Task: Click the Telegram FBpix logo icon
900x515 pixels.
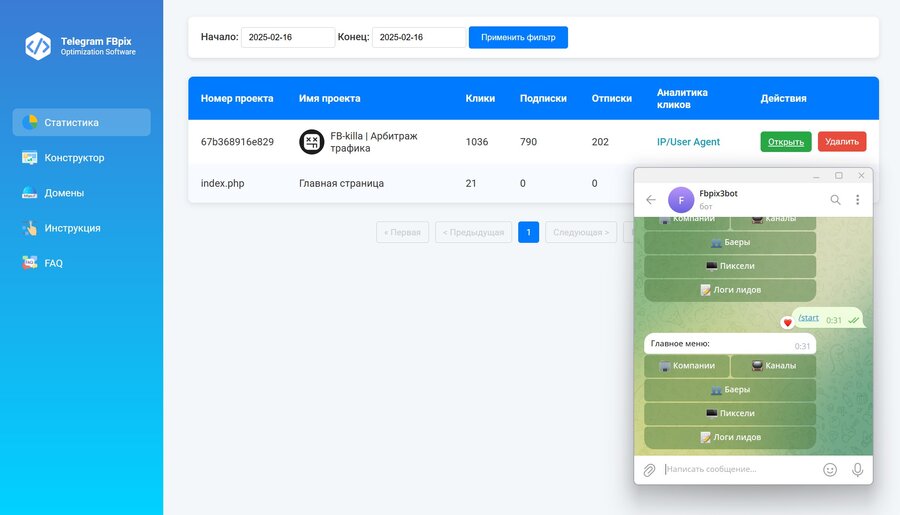Action: coord(38,46)
